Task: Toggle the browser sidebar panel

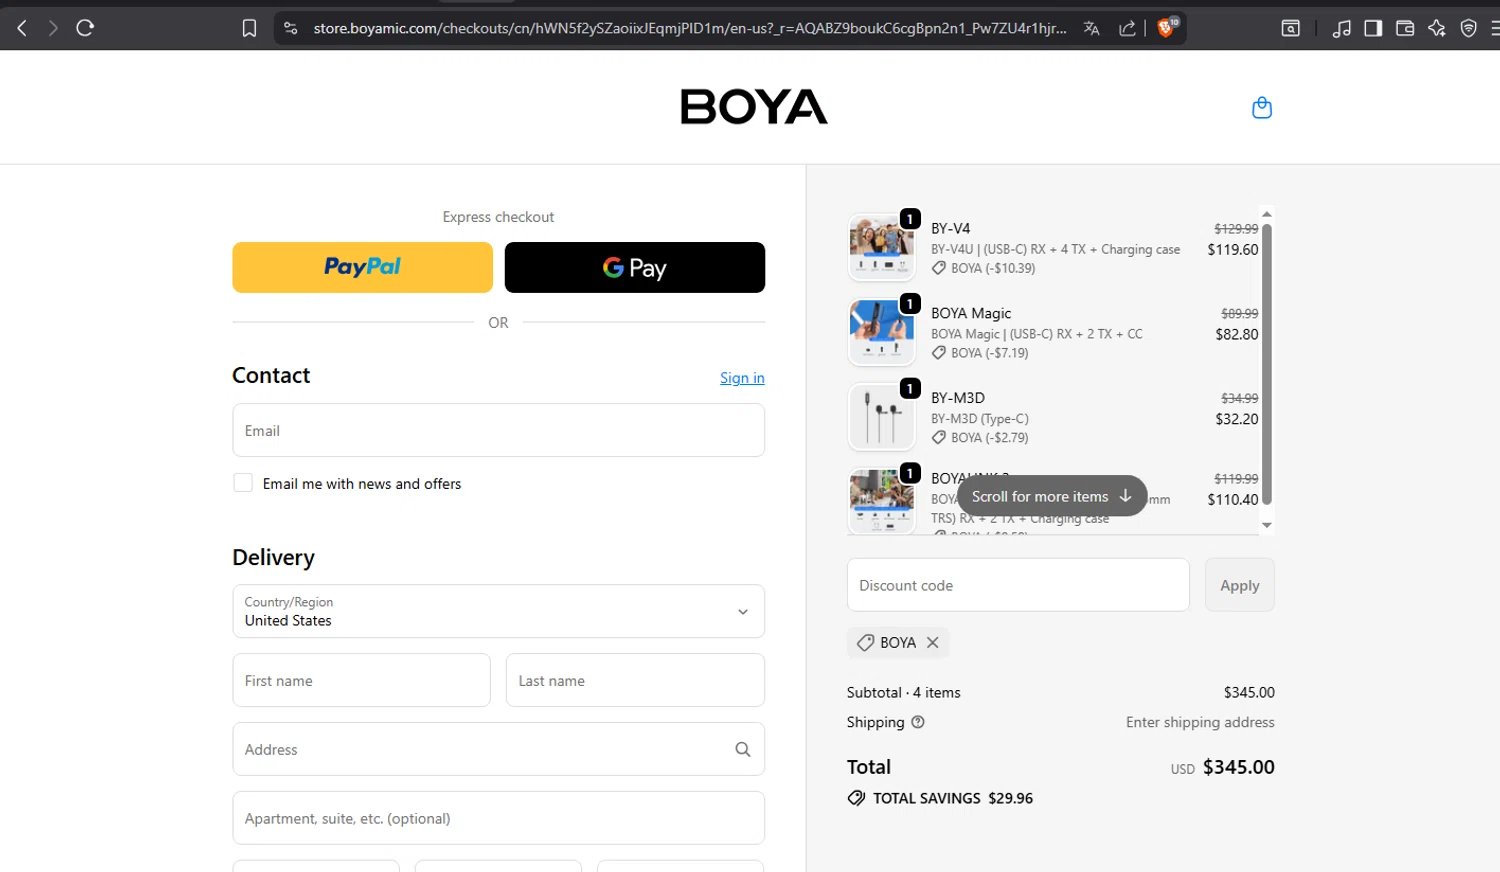Action: [1373, 28]
